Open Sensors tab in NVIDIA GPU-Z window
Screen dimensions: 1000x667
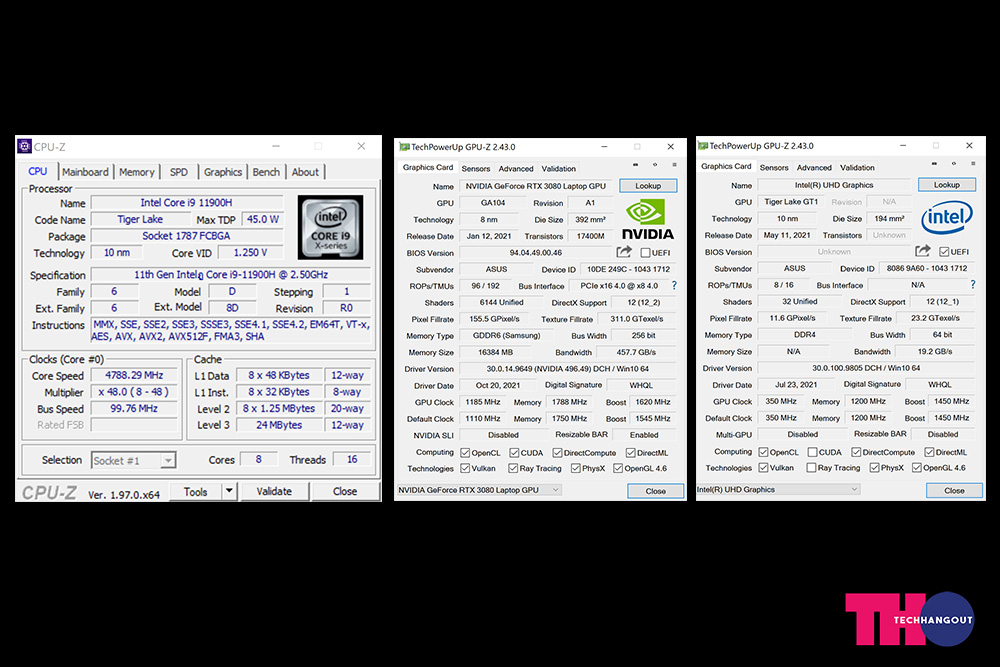click(476, 169)
